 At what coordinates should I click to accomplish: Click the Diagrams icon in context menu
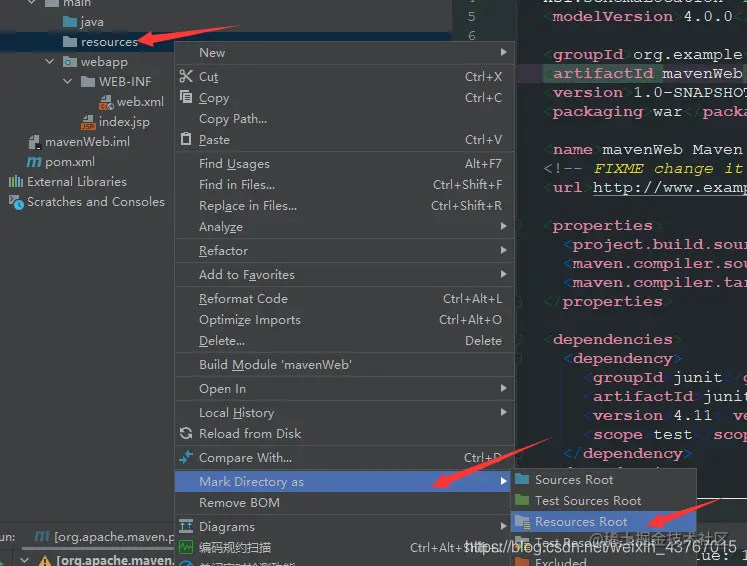[x=186, y=526]
